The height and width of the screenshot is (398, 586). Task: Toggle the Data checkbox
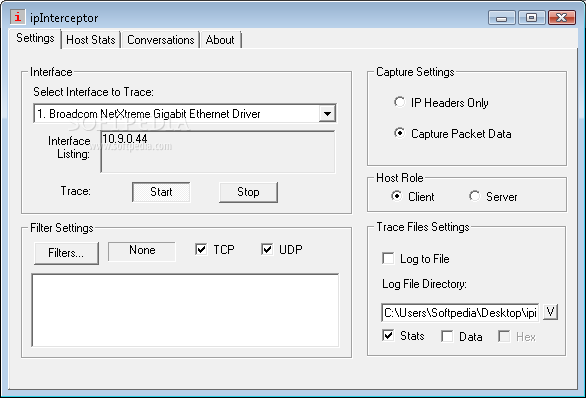[x=462, y=336]
